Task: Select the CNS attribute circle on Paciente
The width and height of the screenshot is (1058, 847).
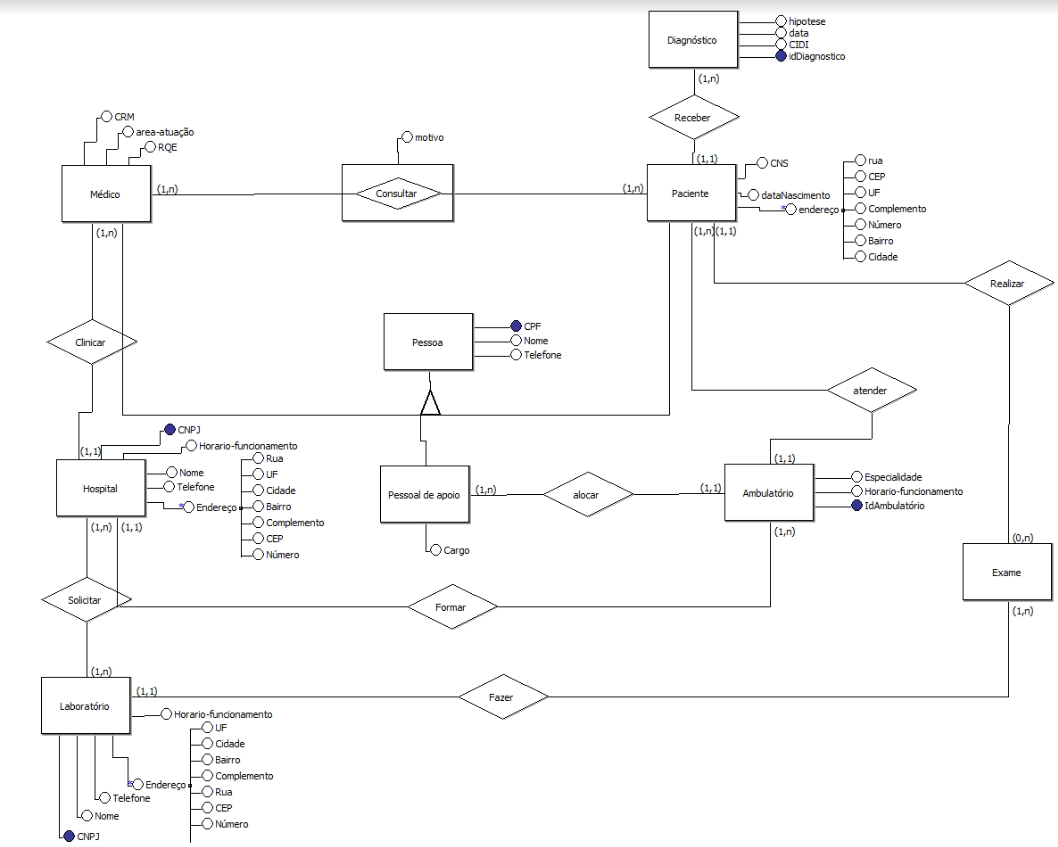Action: (764, 161)
